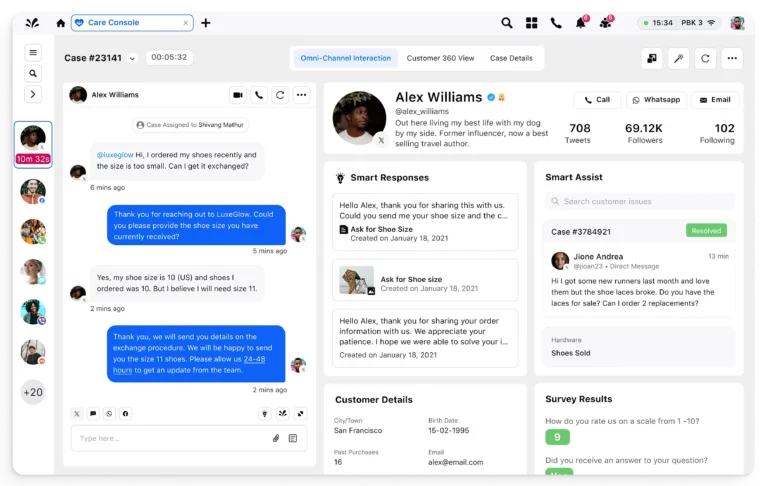Start a video call with Alex Williams
Viewport: 769px width, 486px height.
(x=238, y=95)
